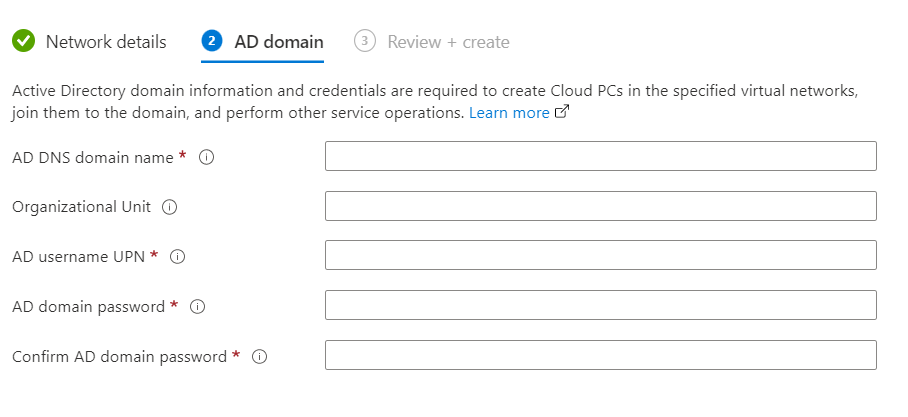Click the Organizational Unit label text
Image resolution: width=908 pixels, height=417 pixels.
(x=81, y=207)
